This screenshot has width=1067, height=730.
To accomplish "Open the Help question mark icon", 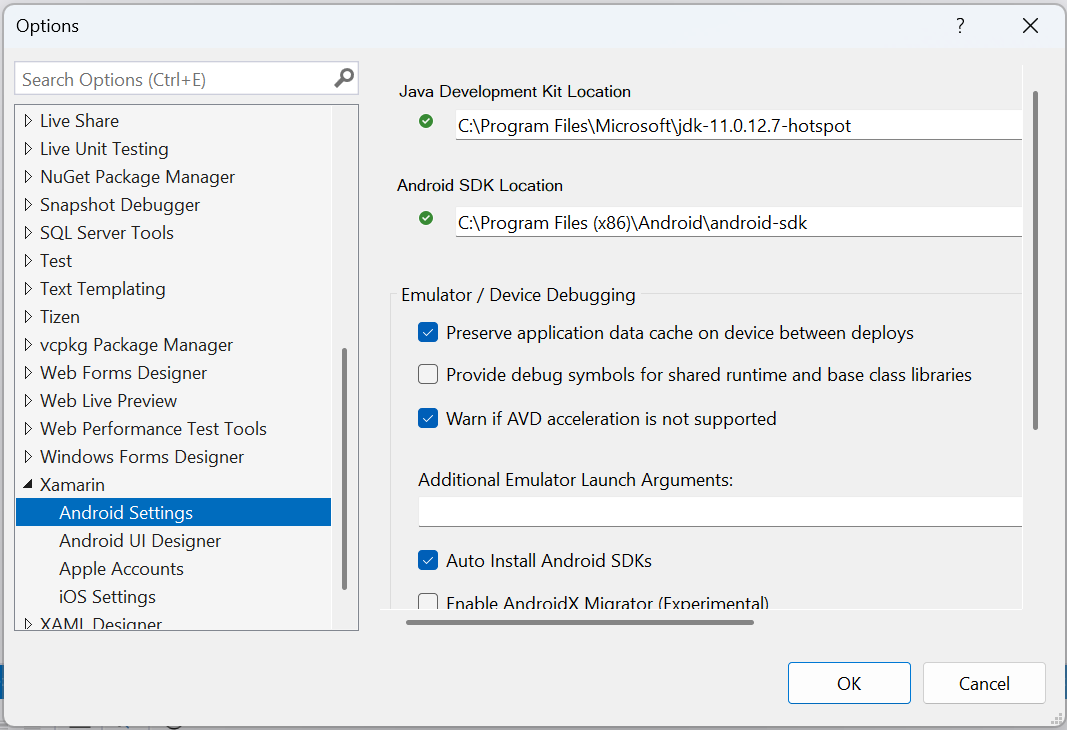I will click(x=960, y=26).
